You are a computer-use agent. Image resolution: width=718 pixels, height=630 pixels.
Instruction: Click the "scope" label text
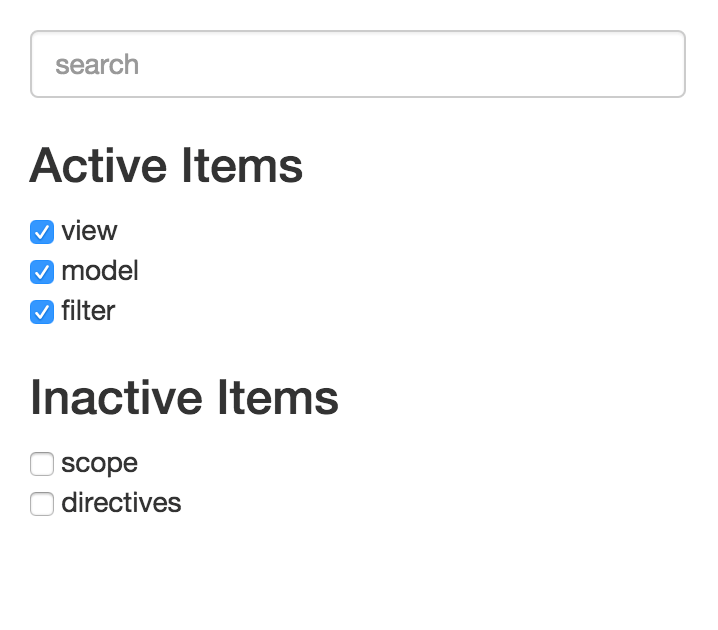99,463
